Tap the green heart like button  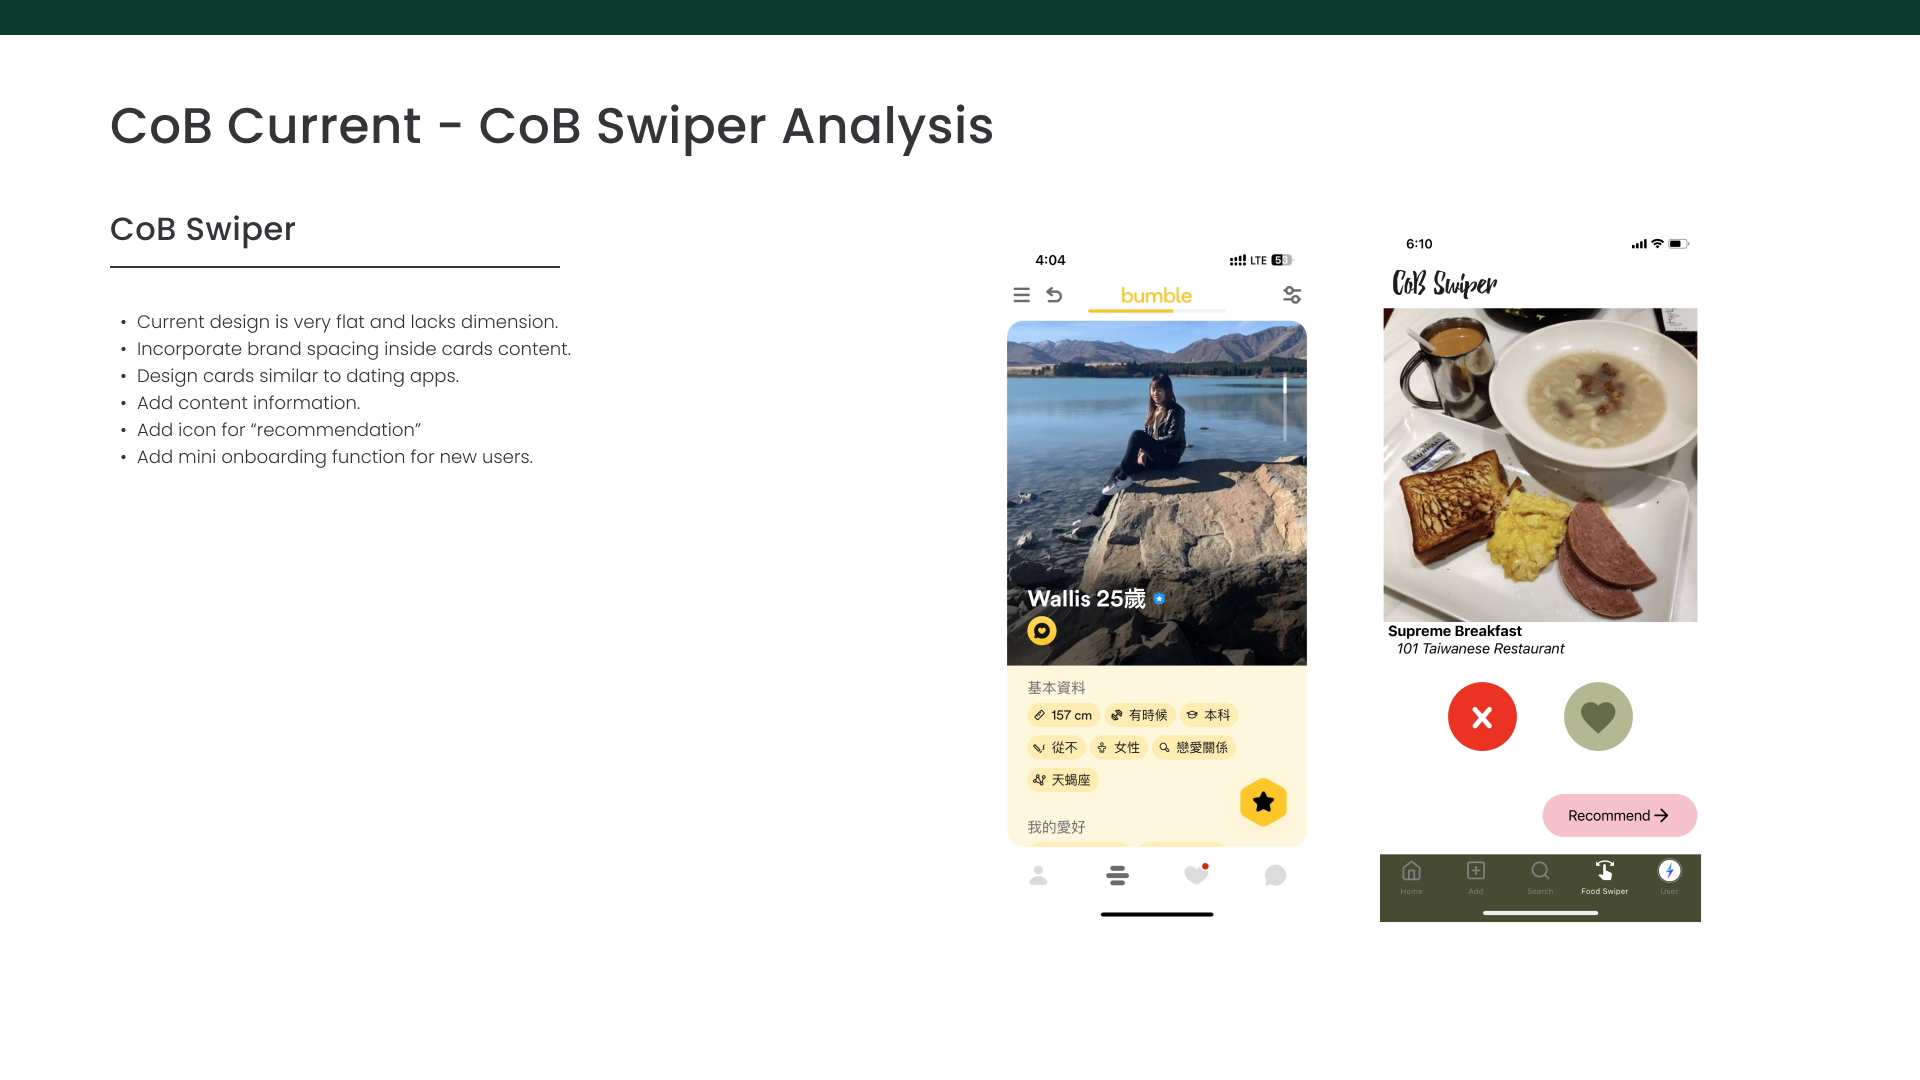click(x=1598, y=716)
